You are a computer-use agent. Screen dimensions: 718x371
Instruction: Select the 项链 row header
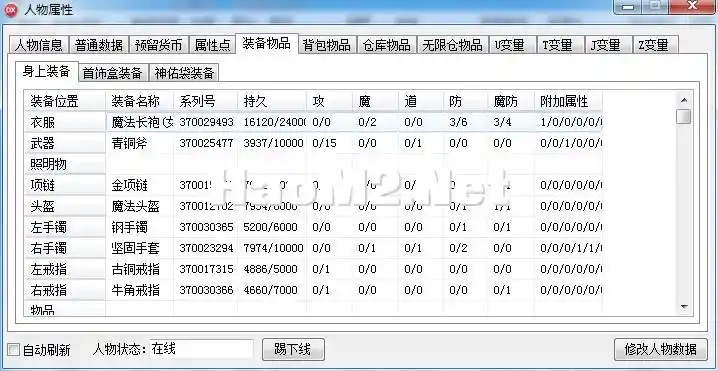(65, 185)
